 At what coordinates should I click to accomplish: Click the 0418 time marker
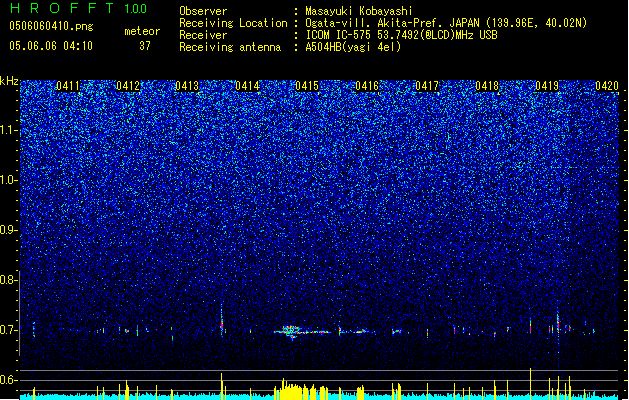coord(487,86)
